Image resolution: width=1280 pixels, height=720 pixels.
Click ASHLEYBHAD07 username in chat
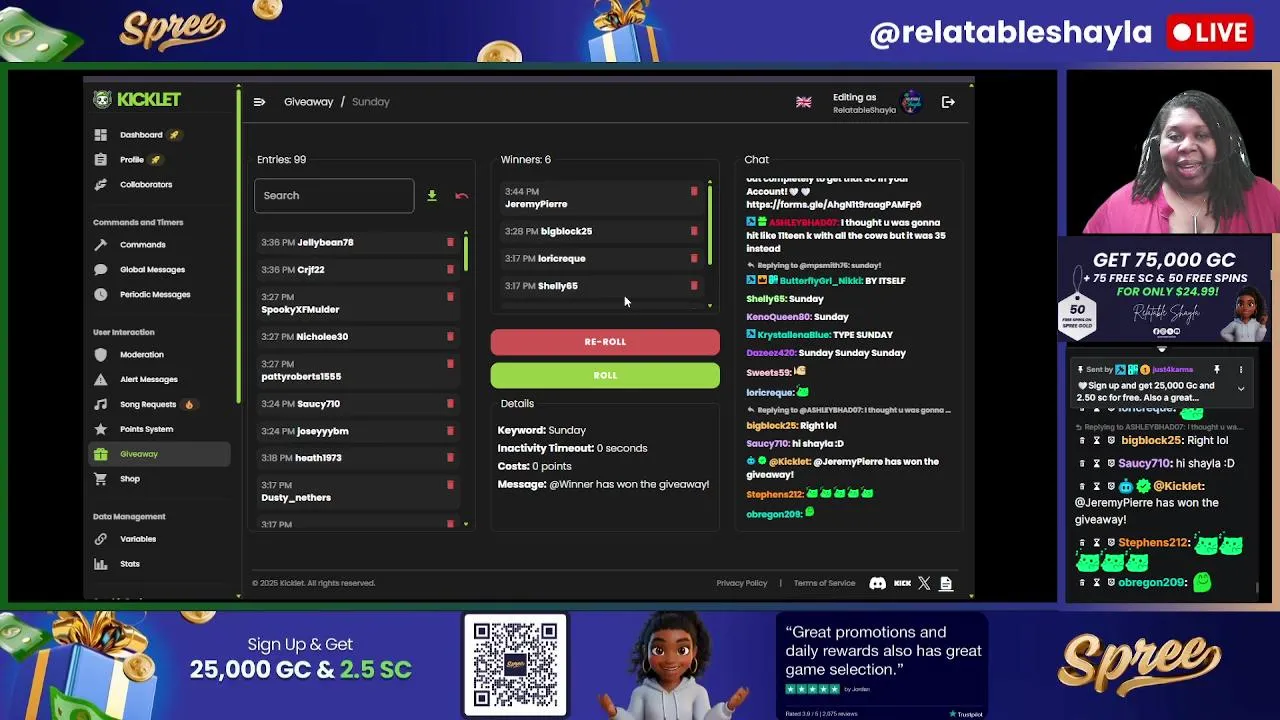[x=804, y=222]
